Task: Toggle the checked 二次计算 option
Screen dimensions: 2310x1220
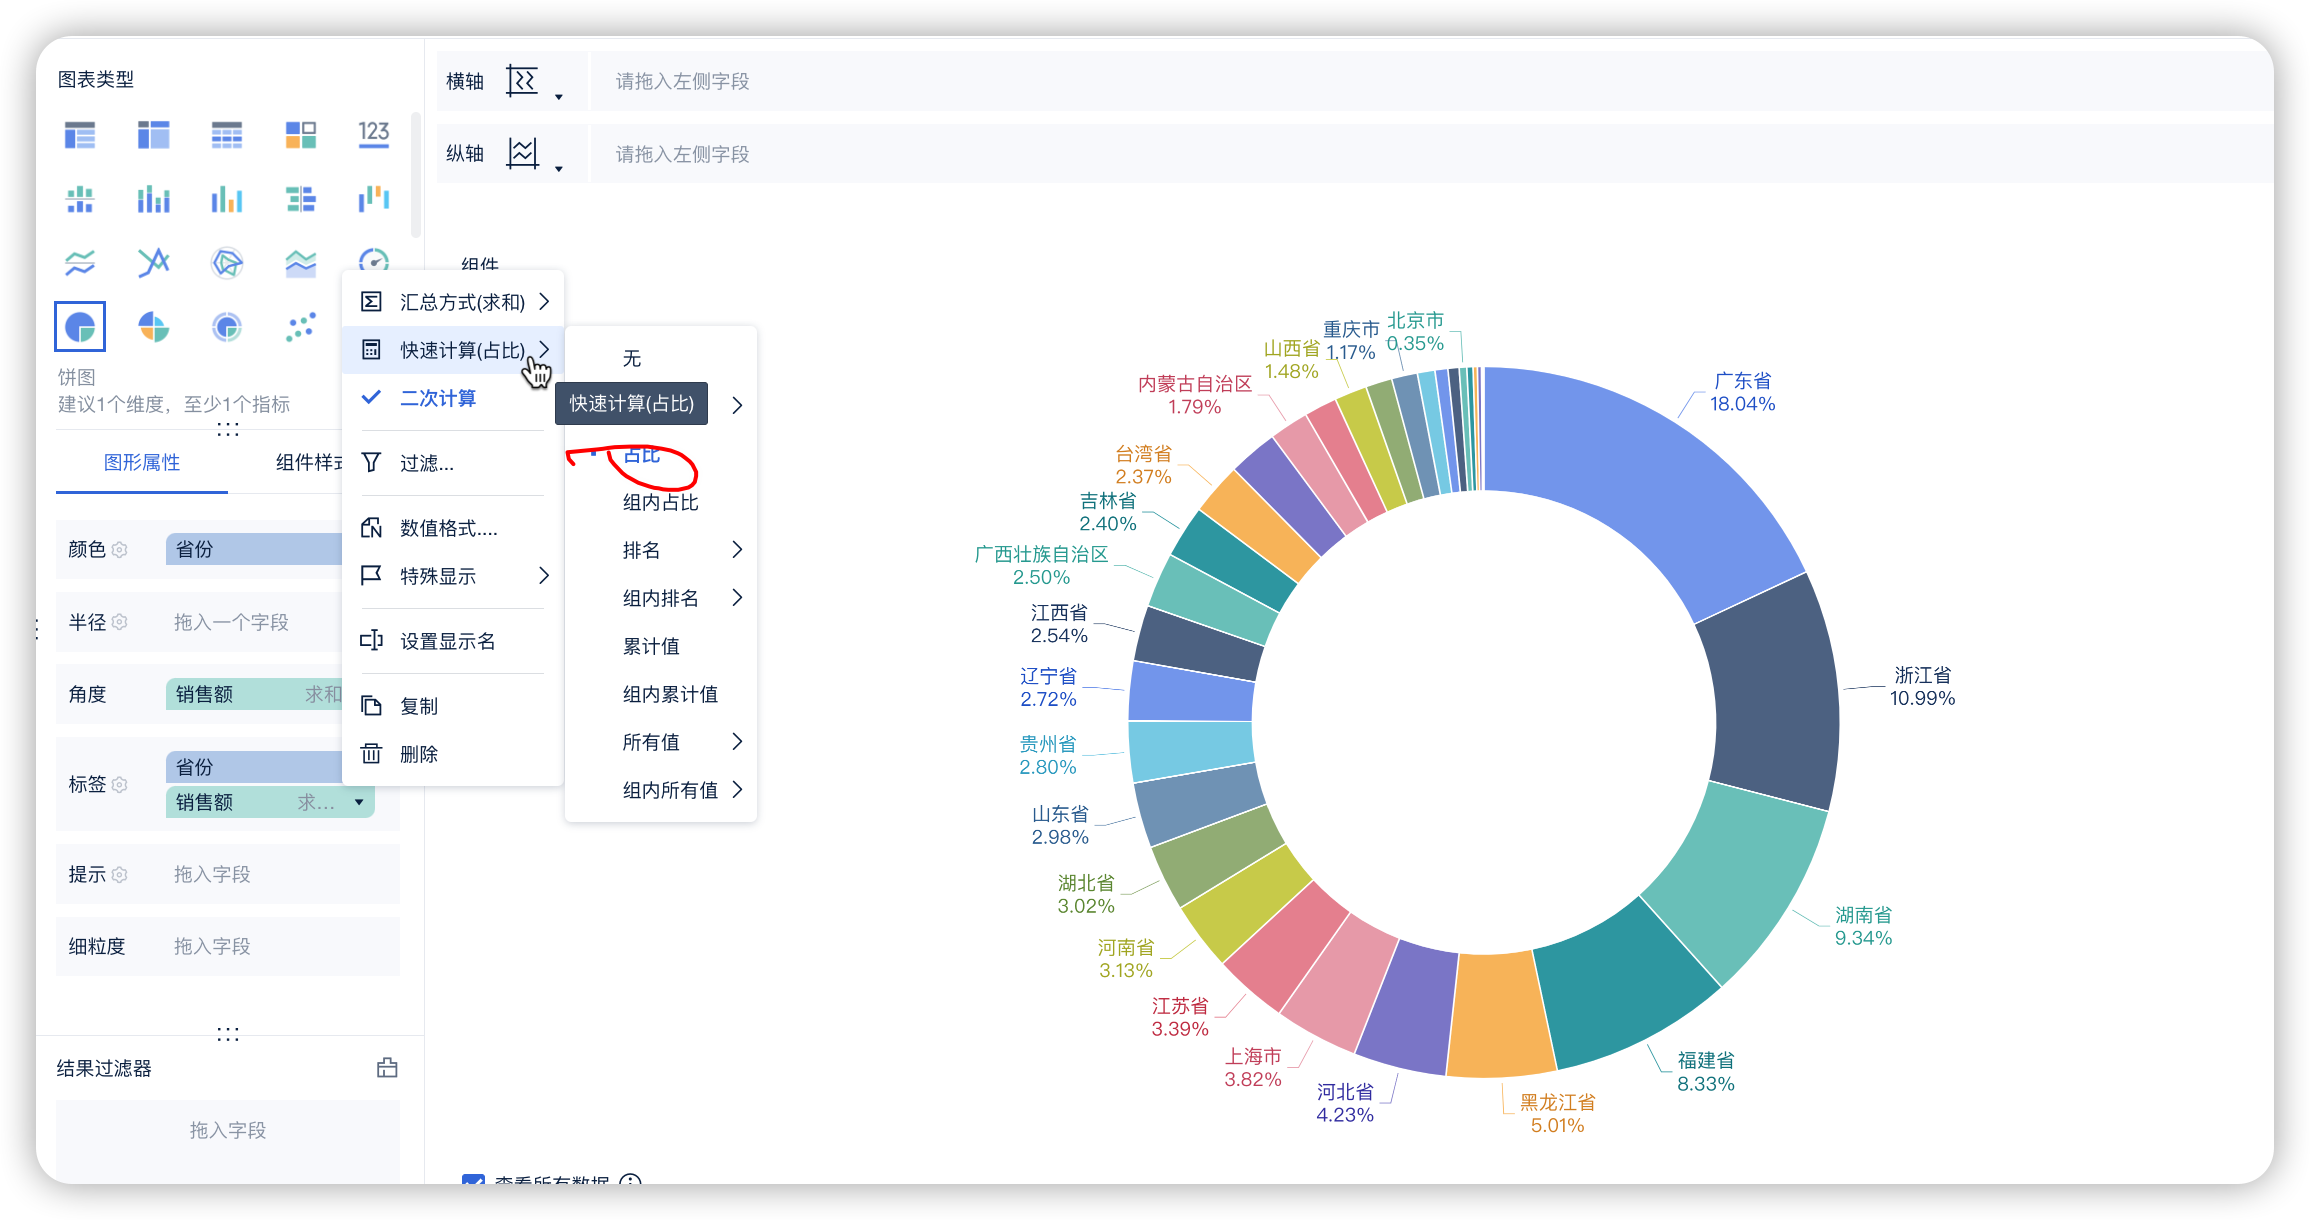Action: pyautogui.click(x=453, y=398)
